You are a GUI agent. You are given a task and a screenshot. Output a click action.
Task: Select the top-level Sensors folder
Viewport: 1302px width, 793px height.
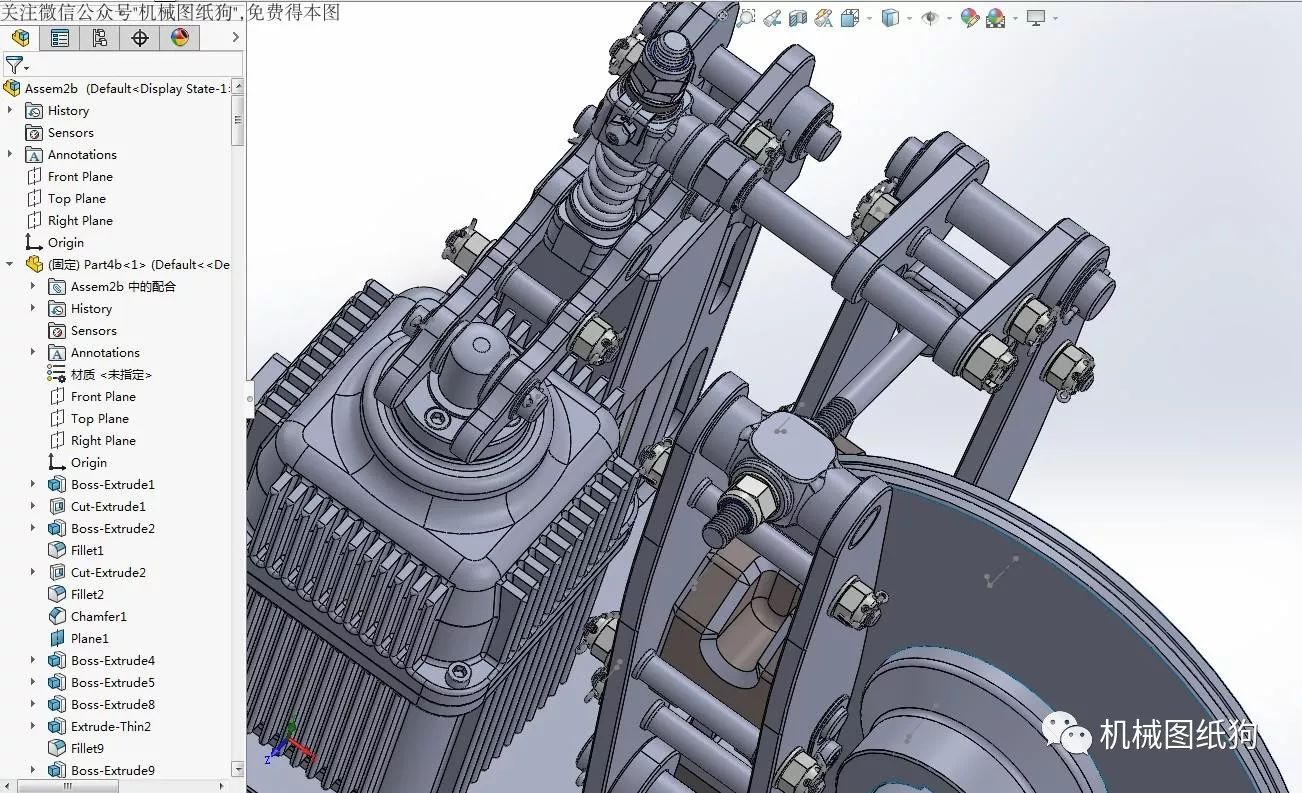(x=60, y=132)
